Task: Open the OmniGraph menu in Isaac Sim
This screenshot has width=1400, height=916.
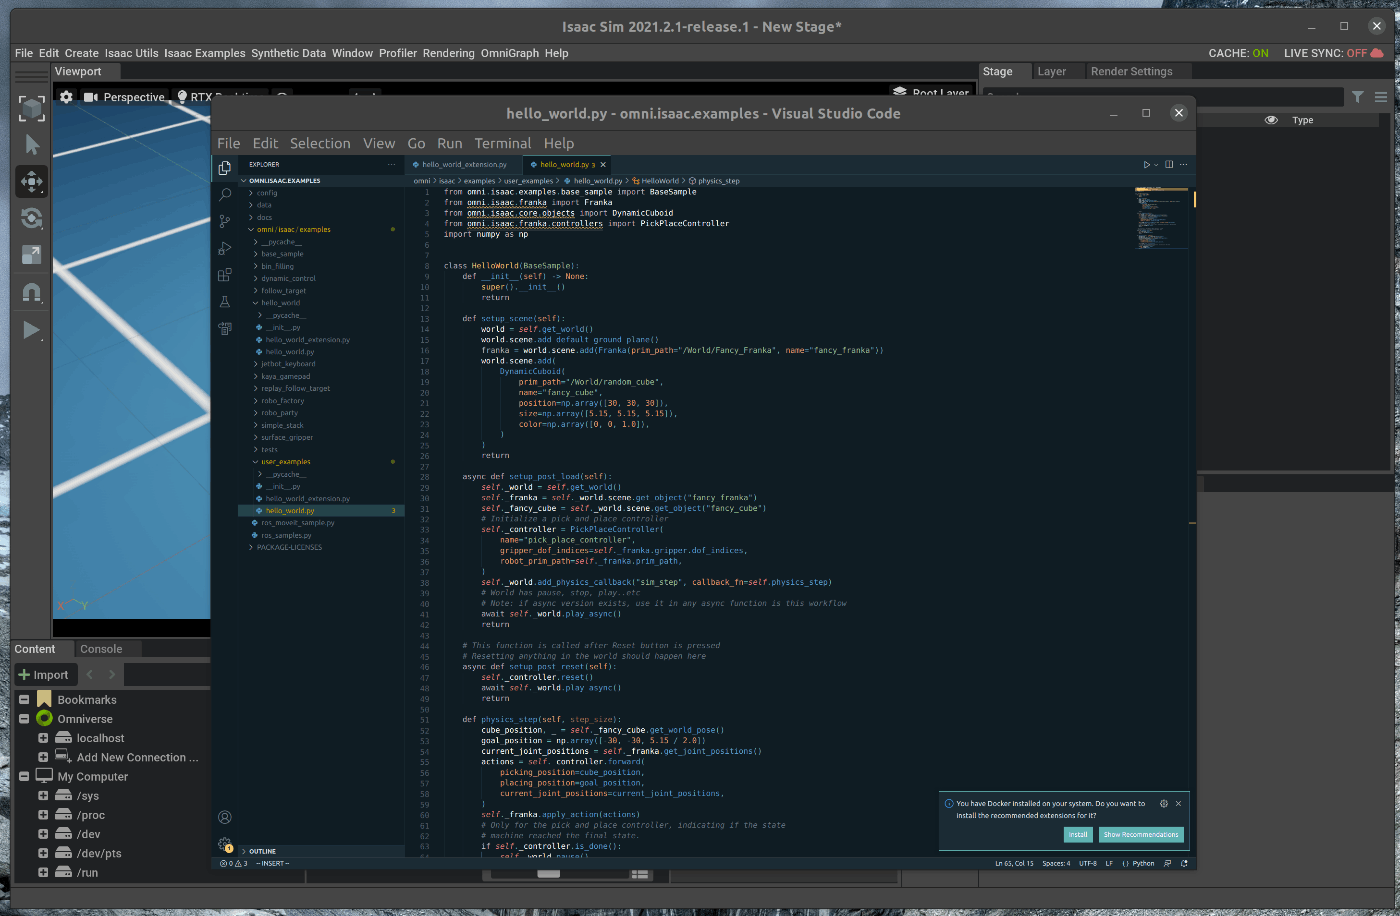Action: click(x=510, y=53)
